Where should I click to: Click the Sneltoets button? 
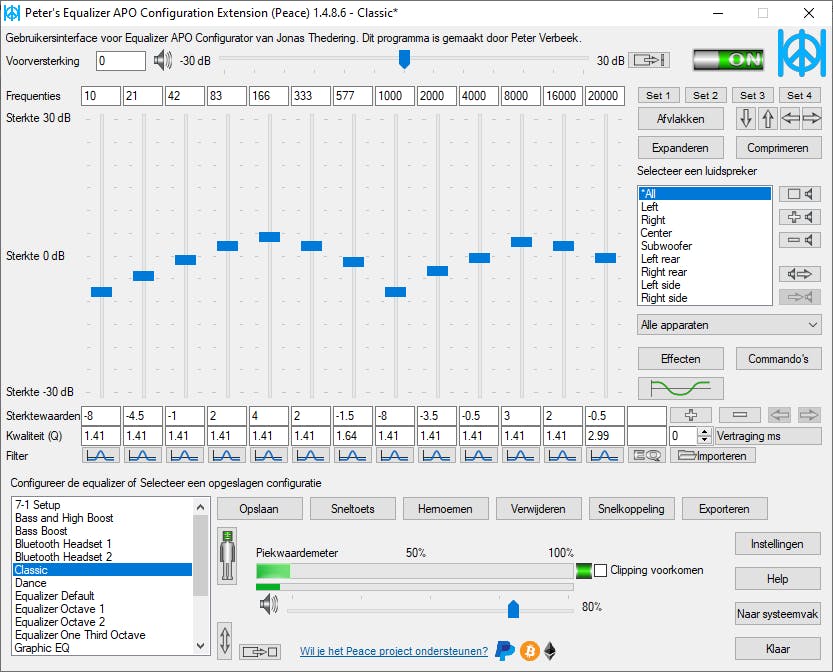click(353, 509)
